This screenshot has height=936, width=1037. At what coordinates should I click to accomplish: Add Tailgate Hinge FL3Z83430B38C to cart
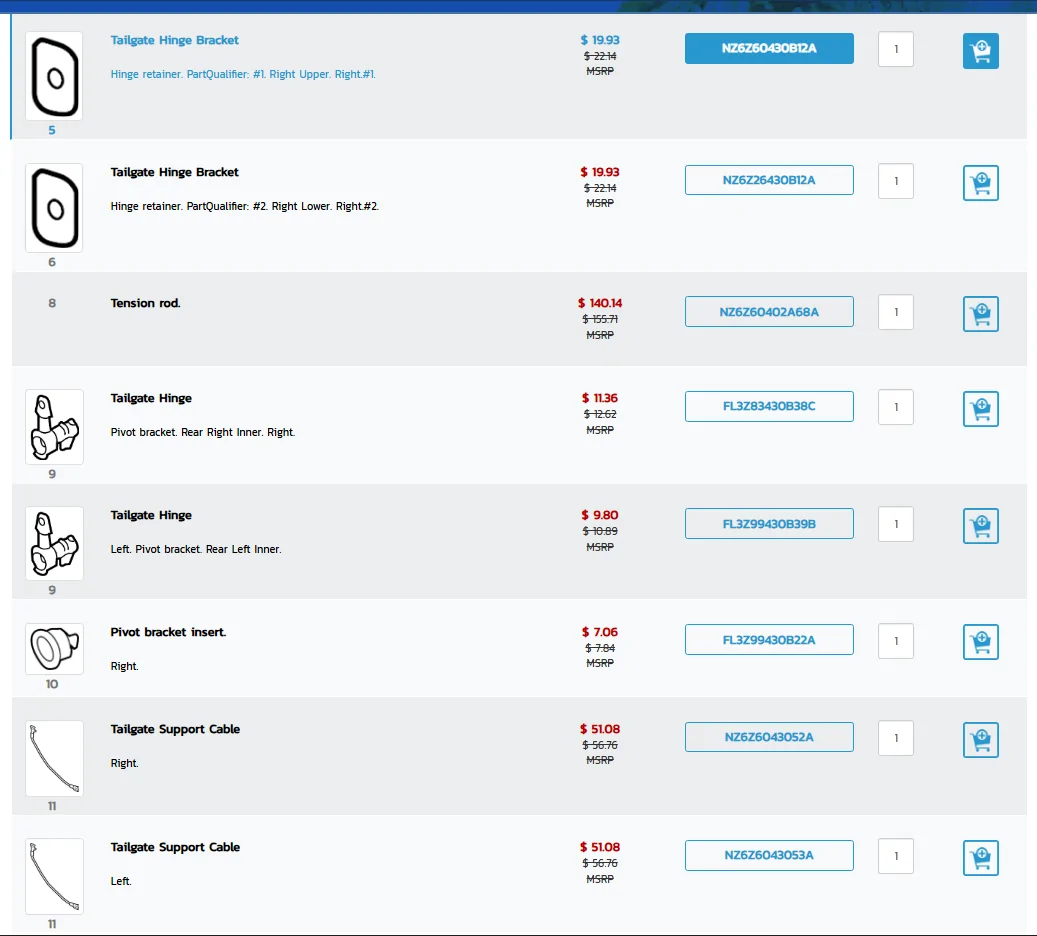tap(980, 409)
